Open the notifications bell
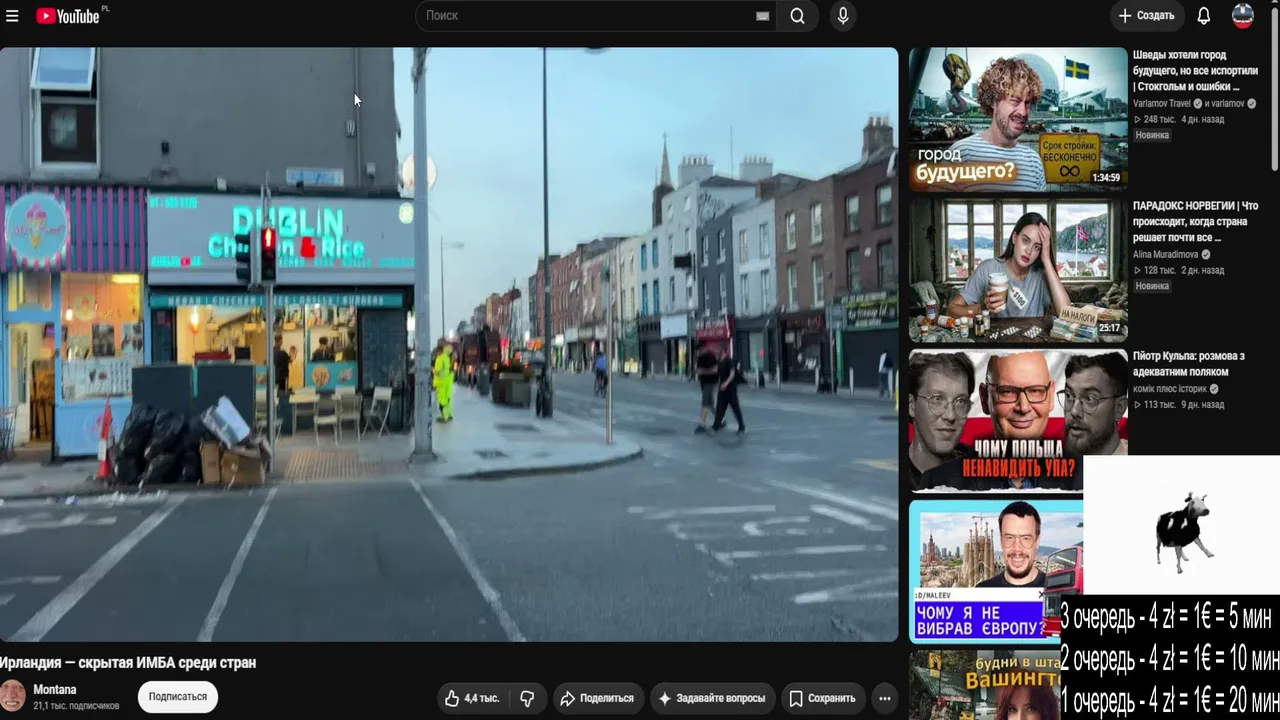 pyautogui.click(x=1204, y=16)
